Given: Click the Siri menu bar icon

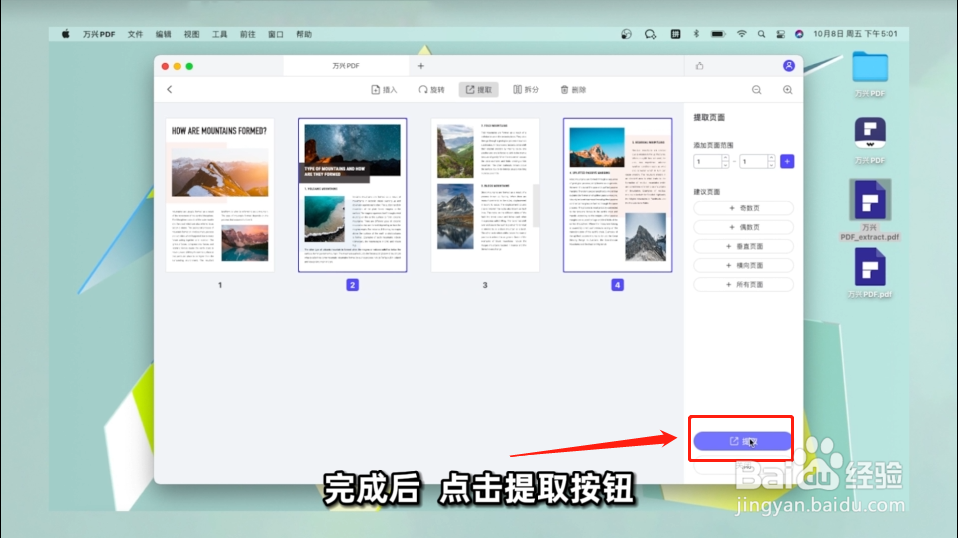Looking at the screenshot, I should [x=799, y=34].
